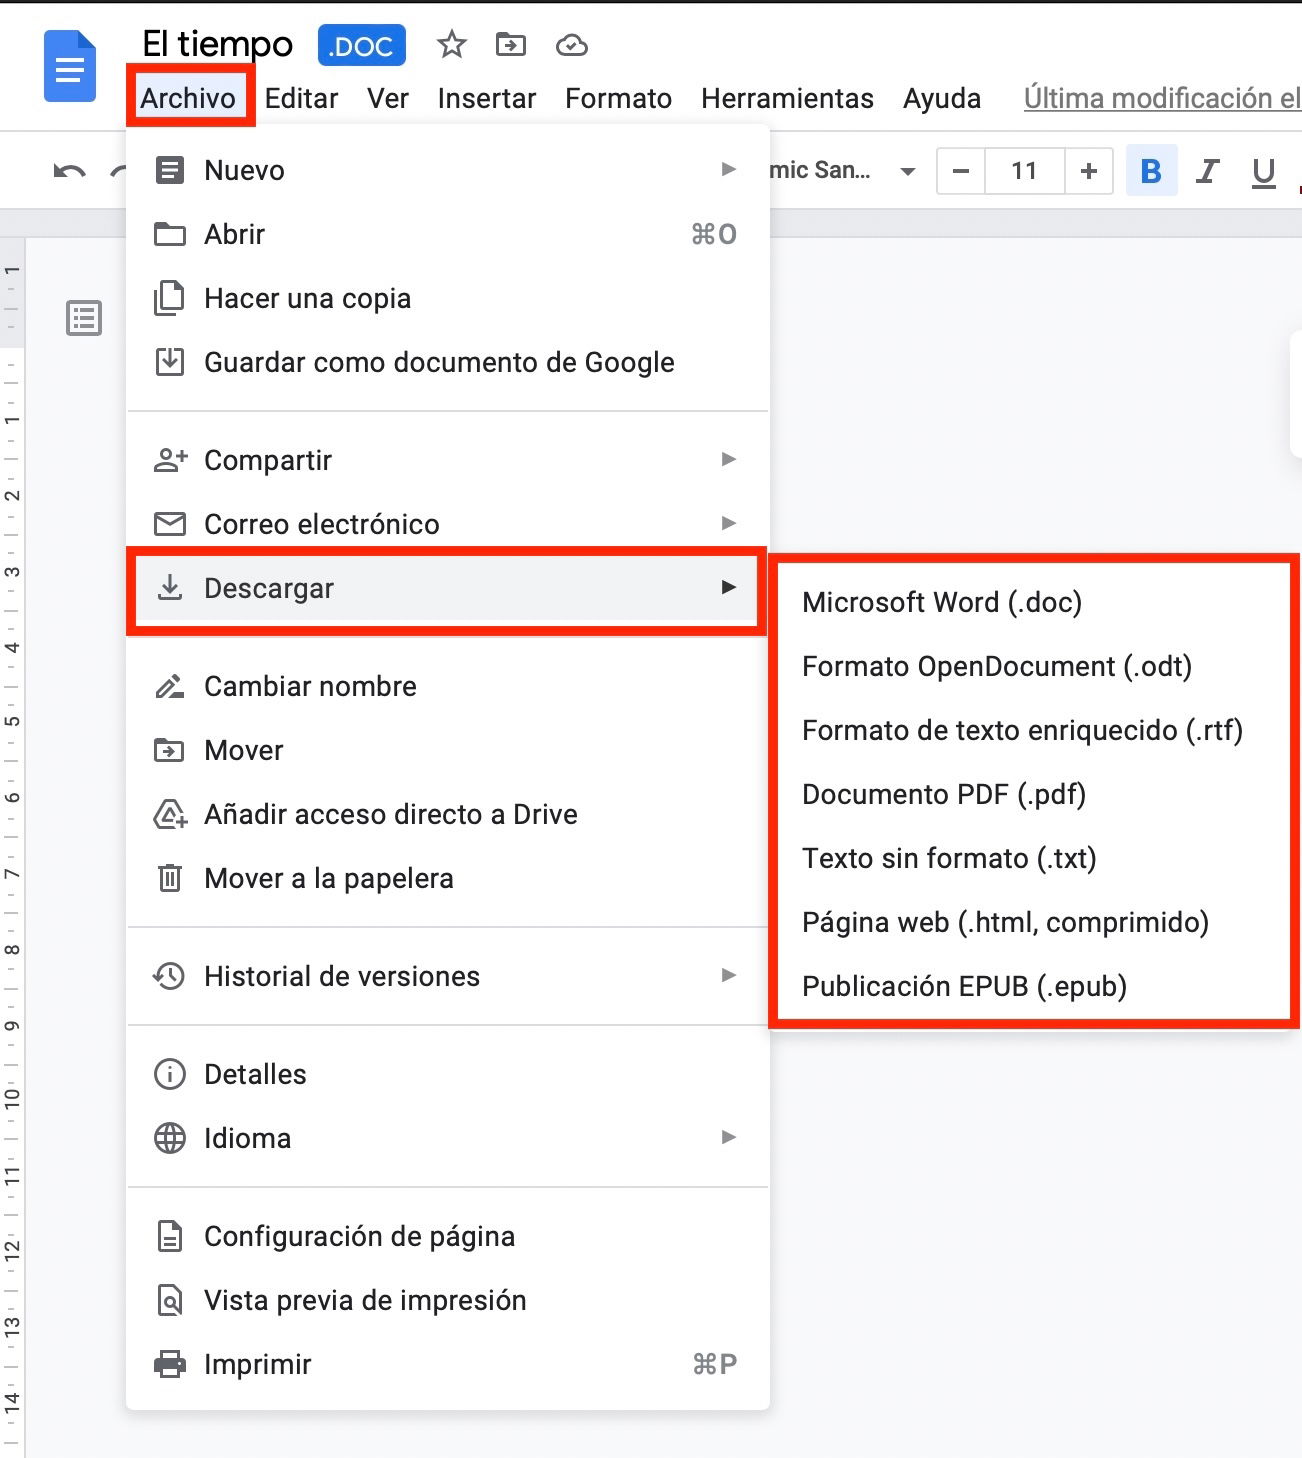Expand the Compartir submenu
Image resolution: width=1302 pixels, height=1458 pixels.
click(x=448, y=460)
